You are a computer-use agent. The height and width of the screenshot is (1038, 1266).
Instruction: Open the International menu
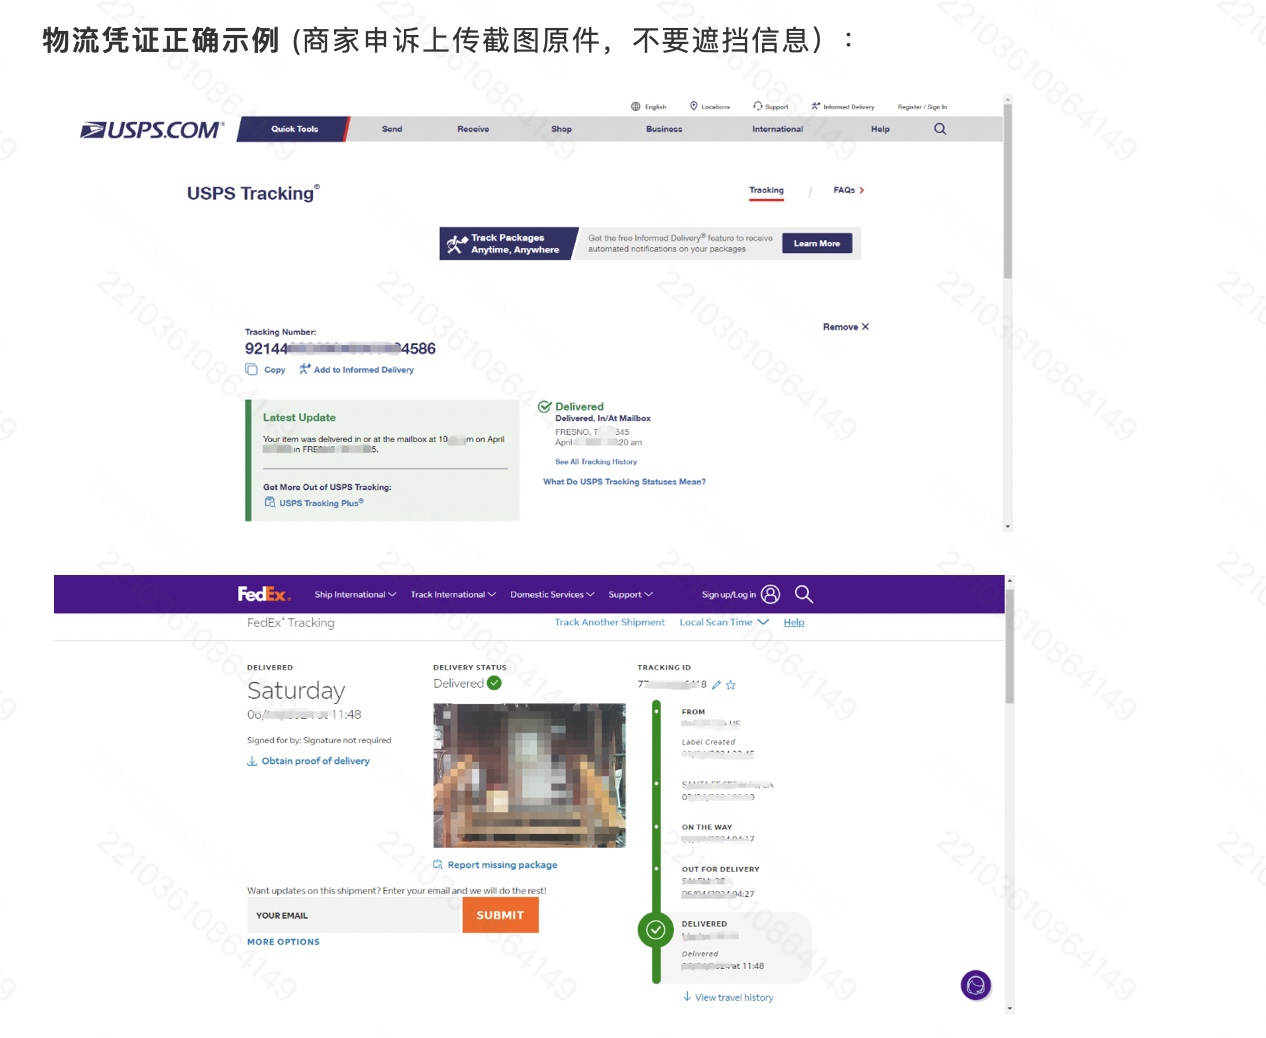point(777,129)
